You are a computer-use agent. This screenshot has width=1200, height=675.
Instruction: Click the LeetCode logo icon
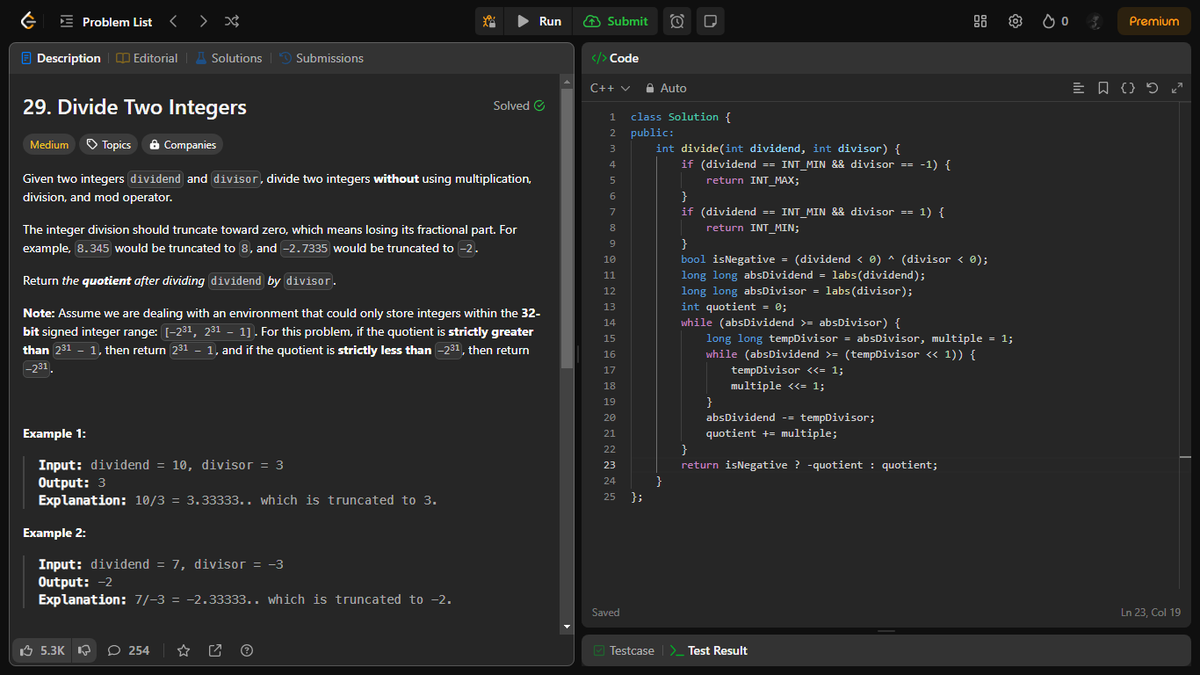tap(30, 21)
